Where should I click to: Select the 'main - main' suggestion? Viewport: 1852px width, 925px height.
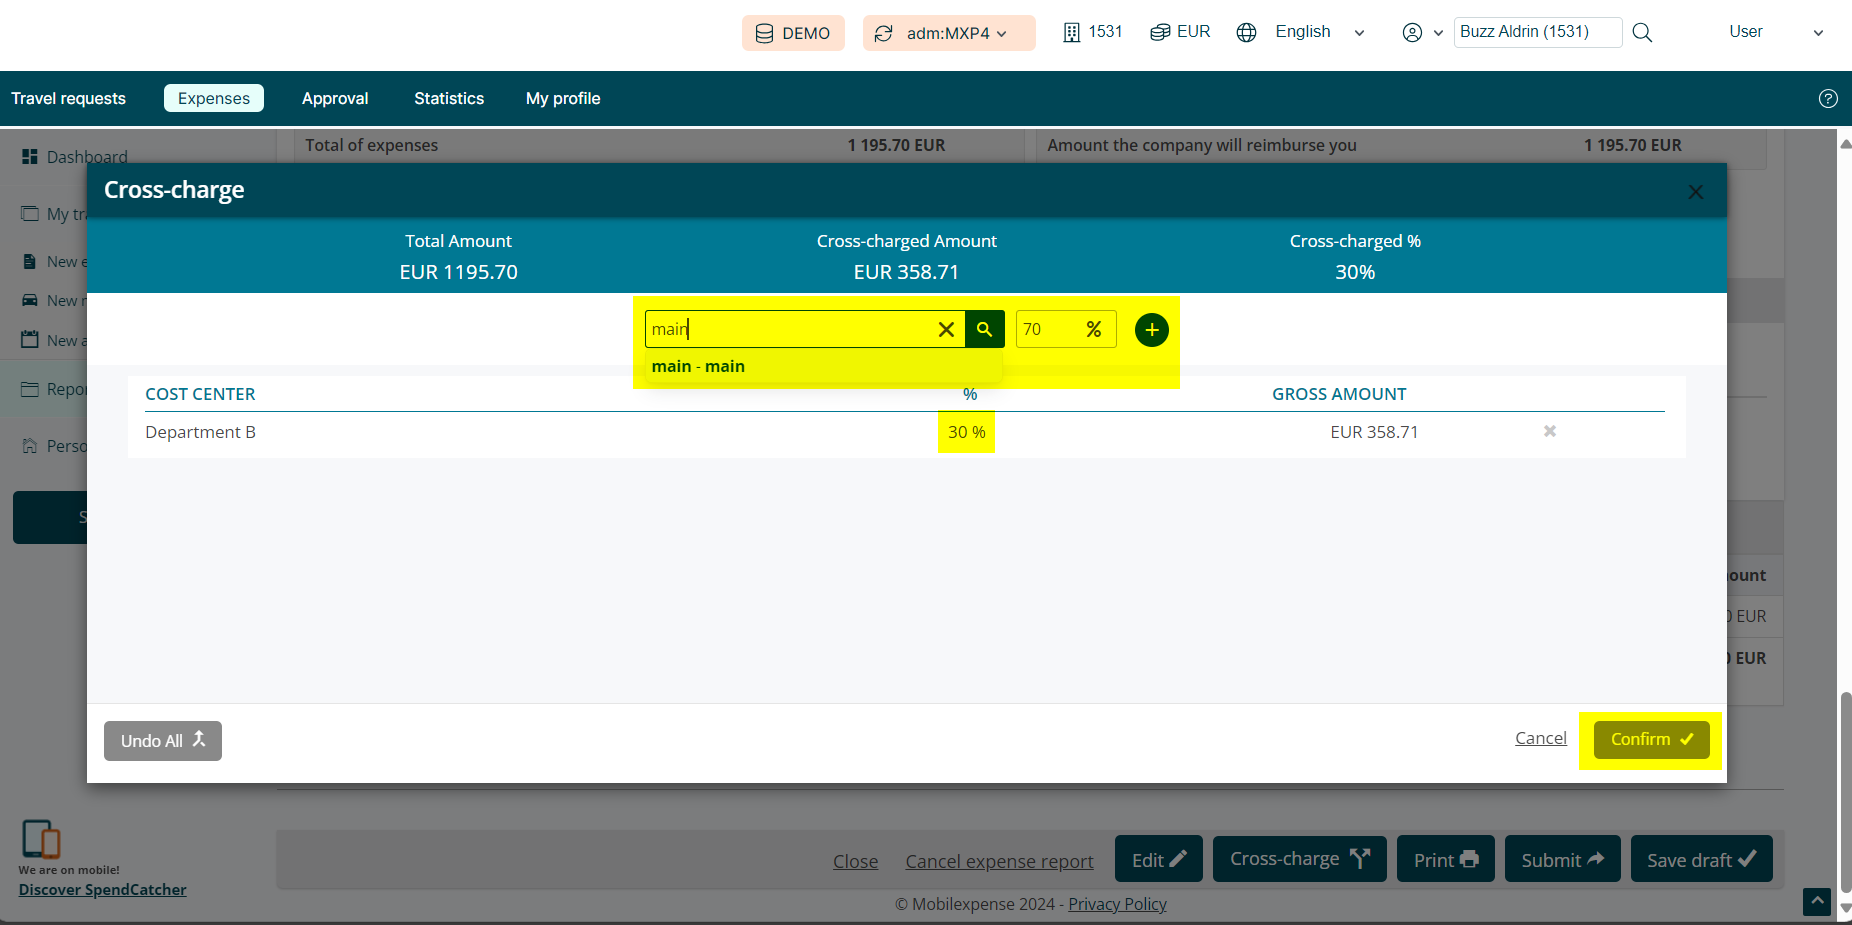(698, 366)
